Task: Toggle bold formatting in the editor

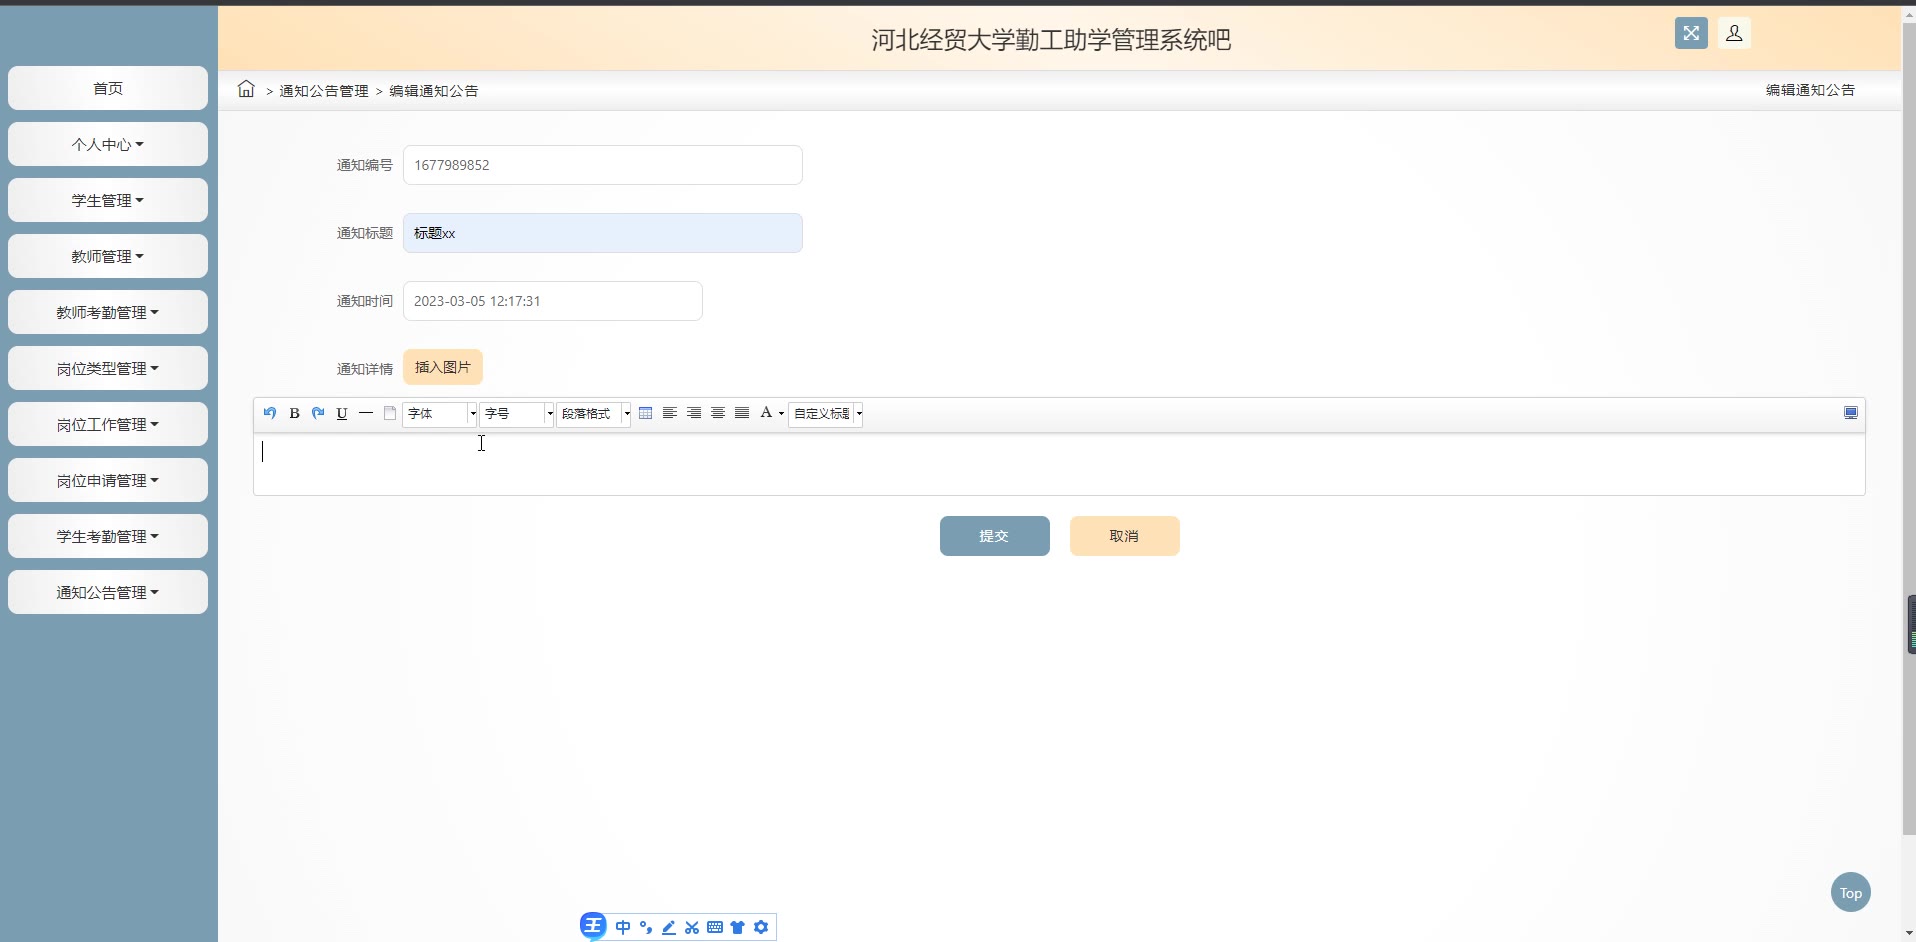Action: (294, 413)
